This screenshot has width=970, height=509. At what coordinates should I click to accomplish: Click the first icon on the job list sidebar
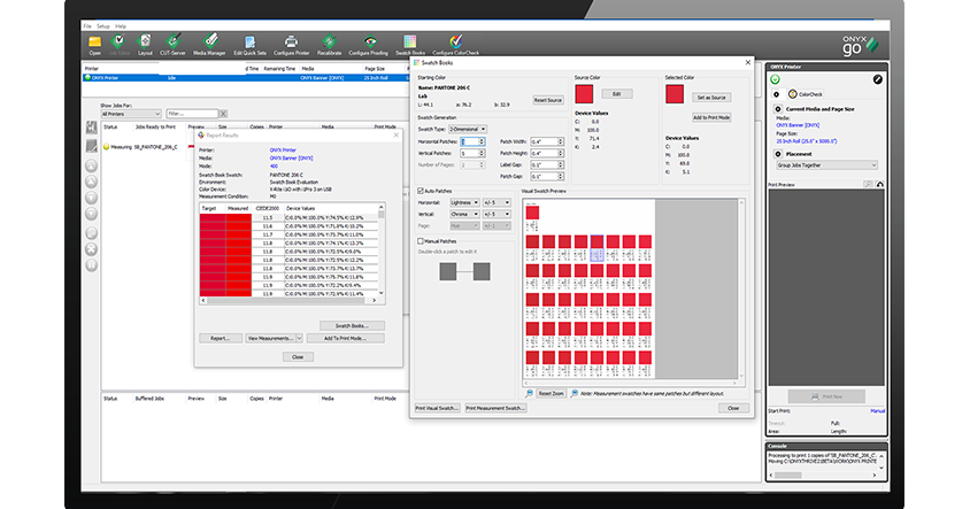click(92, 127)
